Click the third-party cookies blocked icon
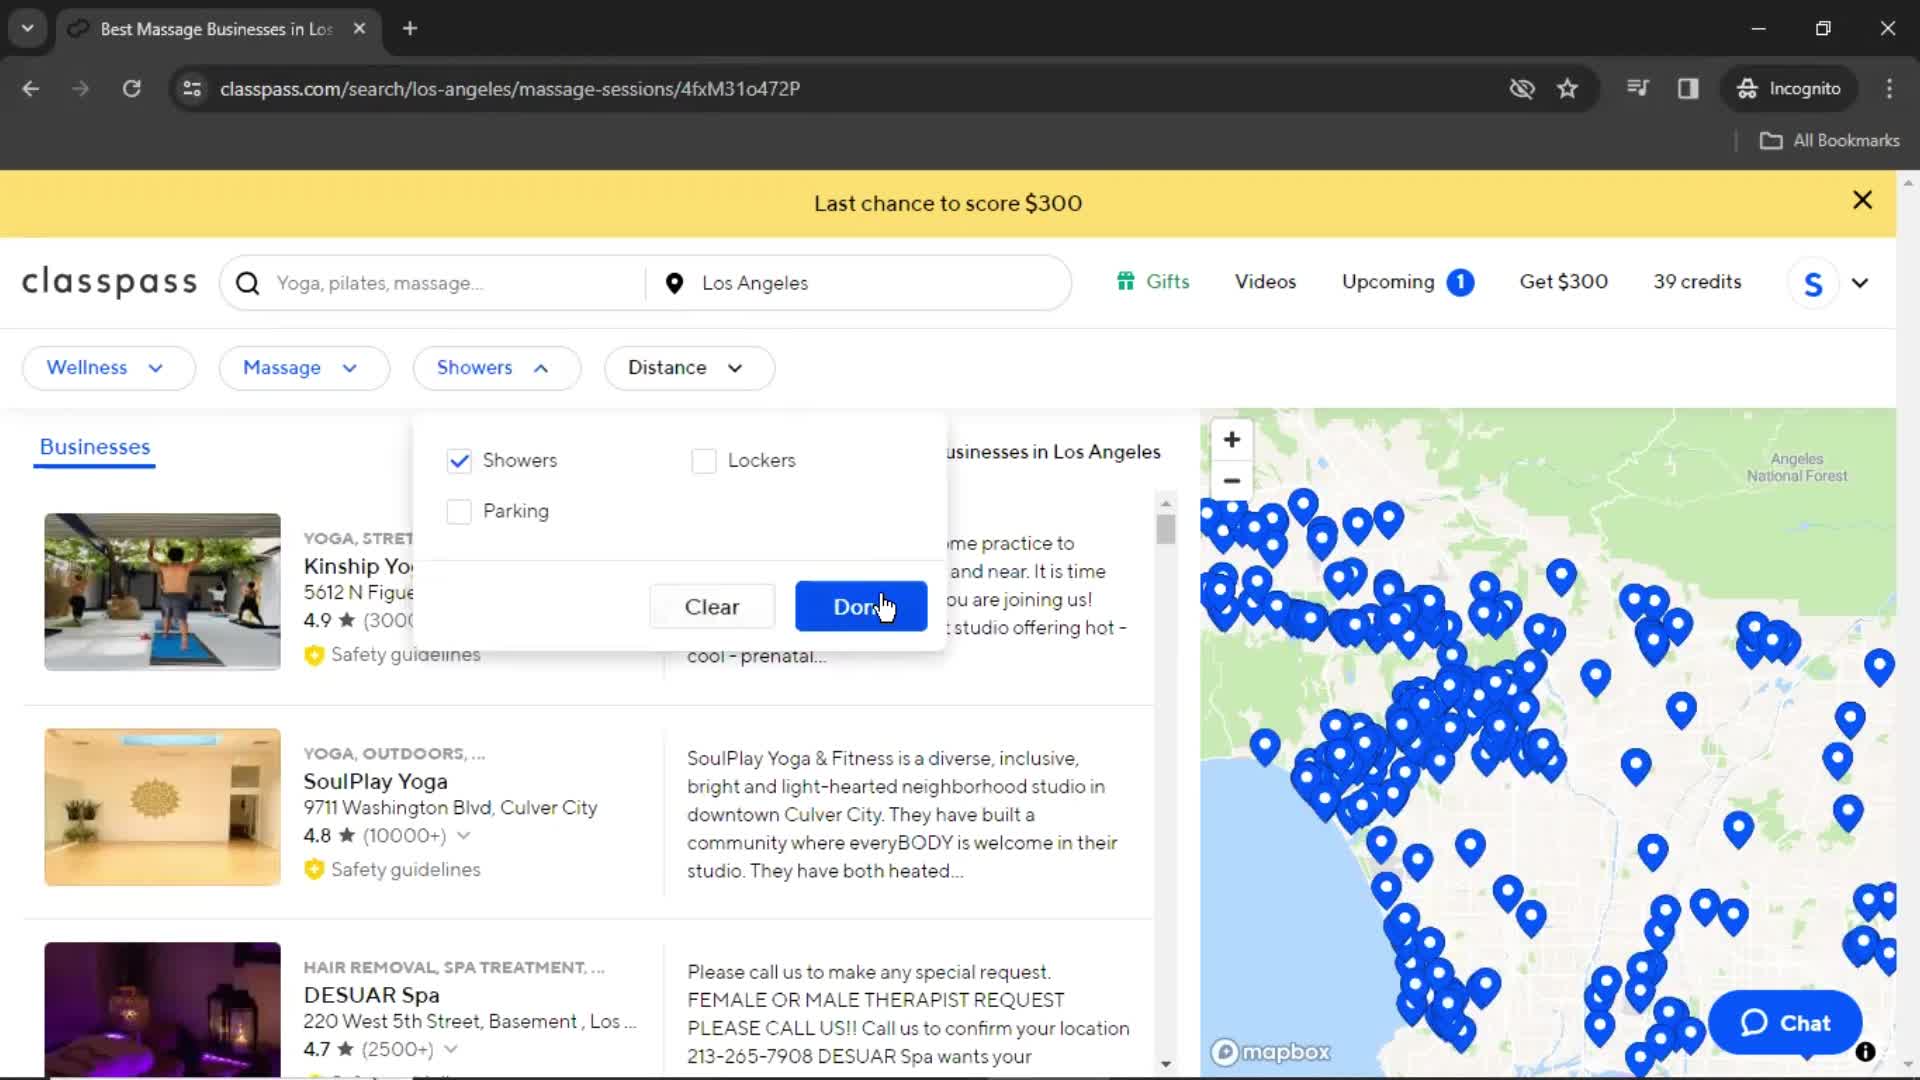 pos(1522,88)
